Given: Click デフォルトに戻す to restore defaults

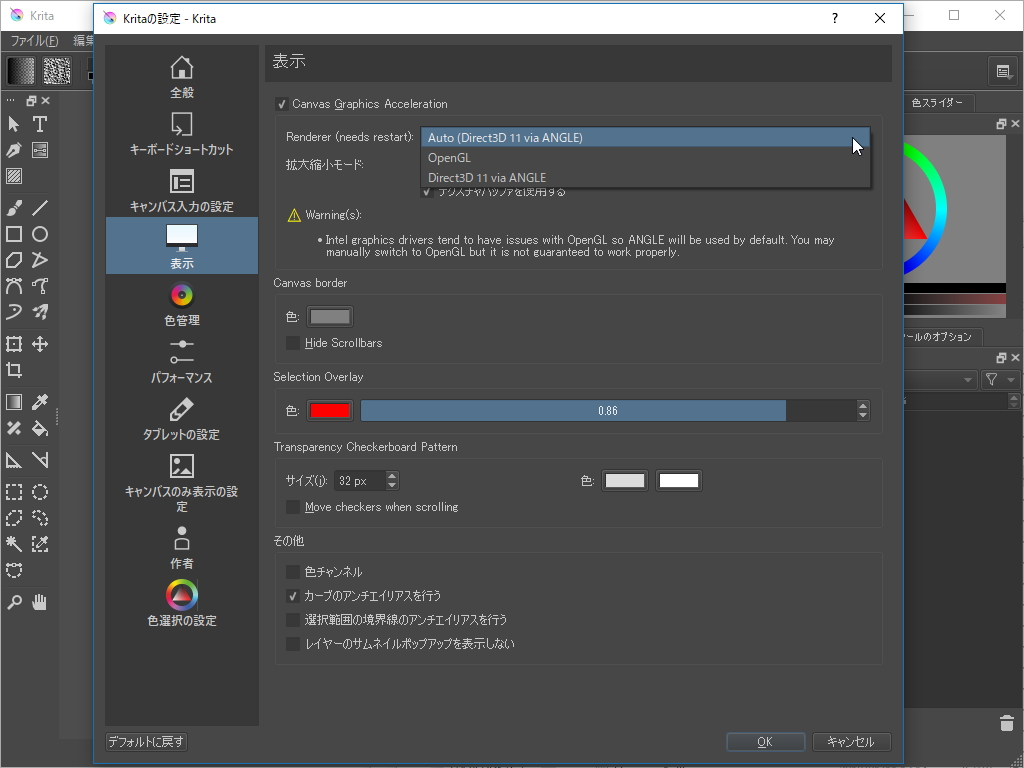Looking at the screenshot, I should (146, 741).
